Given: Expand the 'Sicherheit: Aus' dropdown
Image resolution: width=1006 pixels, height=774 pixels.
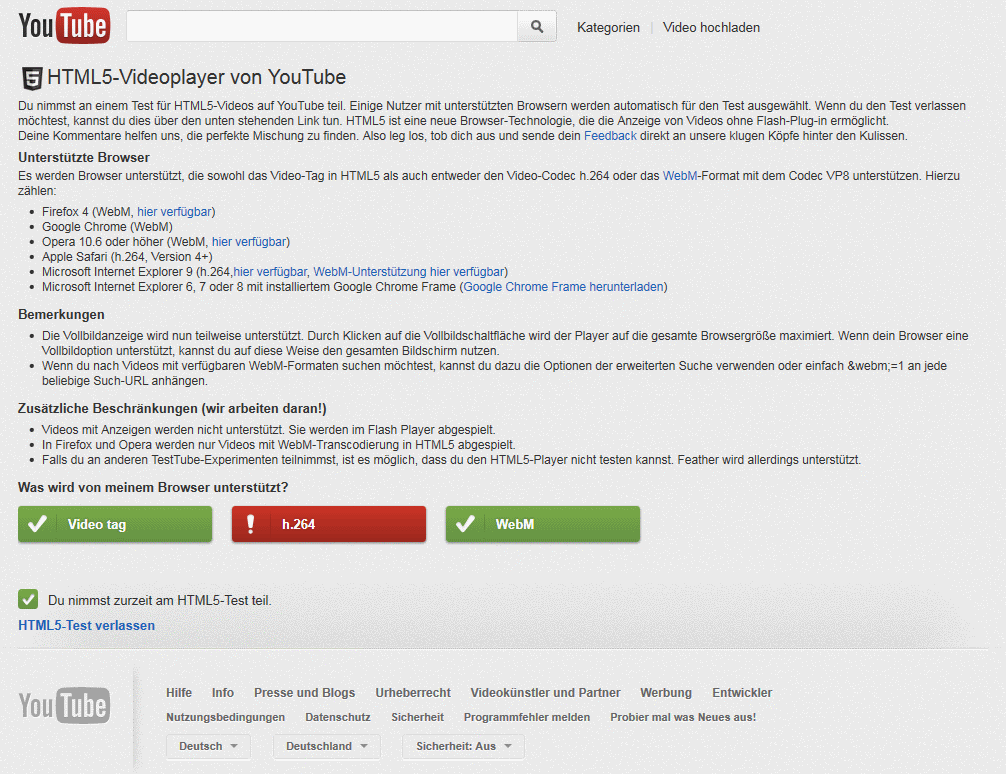Looking at the screenshot, I should pyautogui.click(x=463, y=746).
